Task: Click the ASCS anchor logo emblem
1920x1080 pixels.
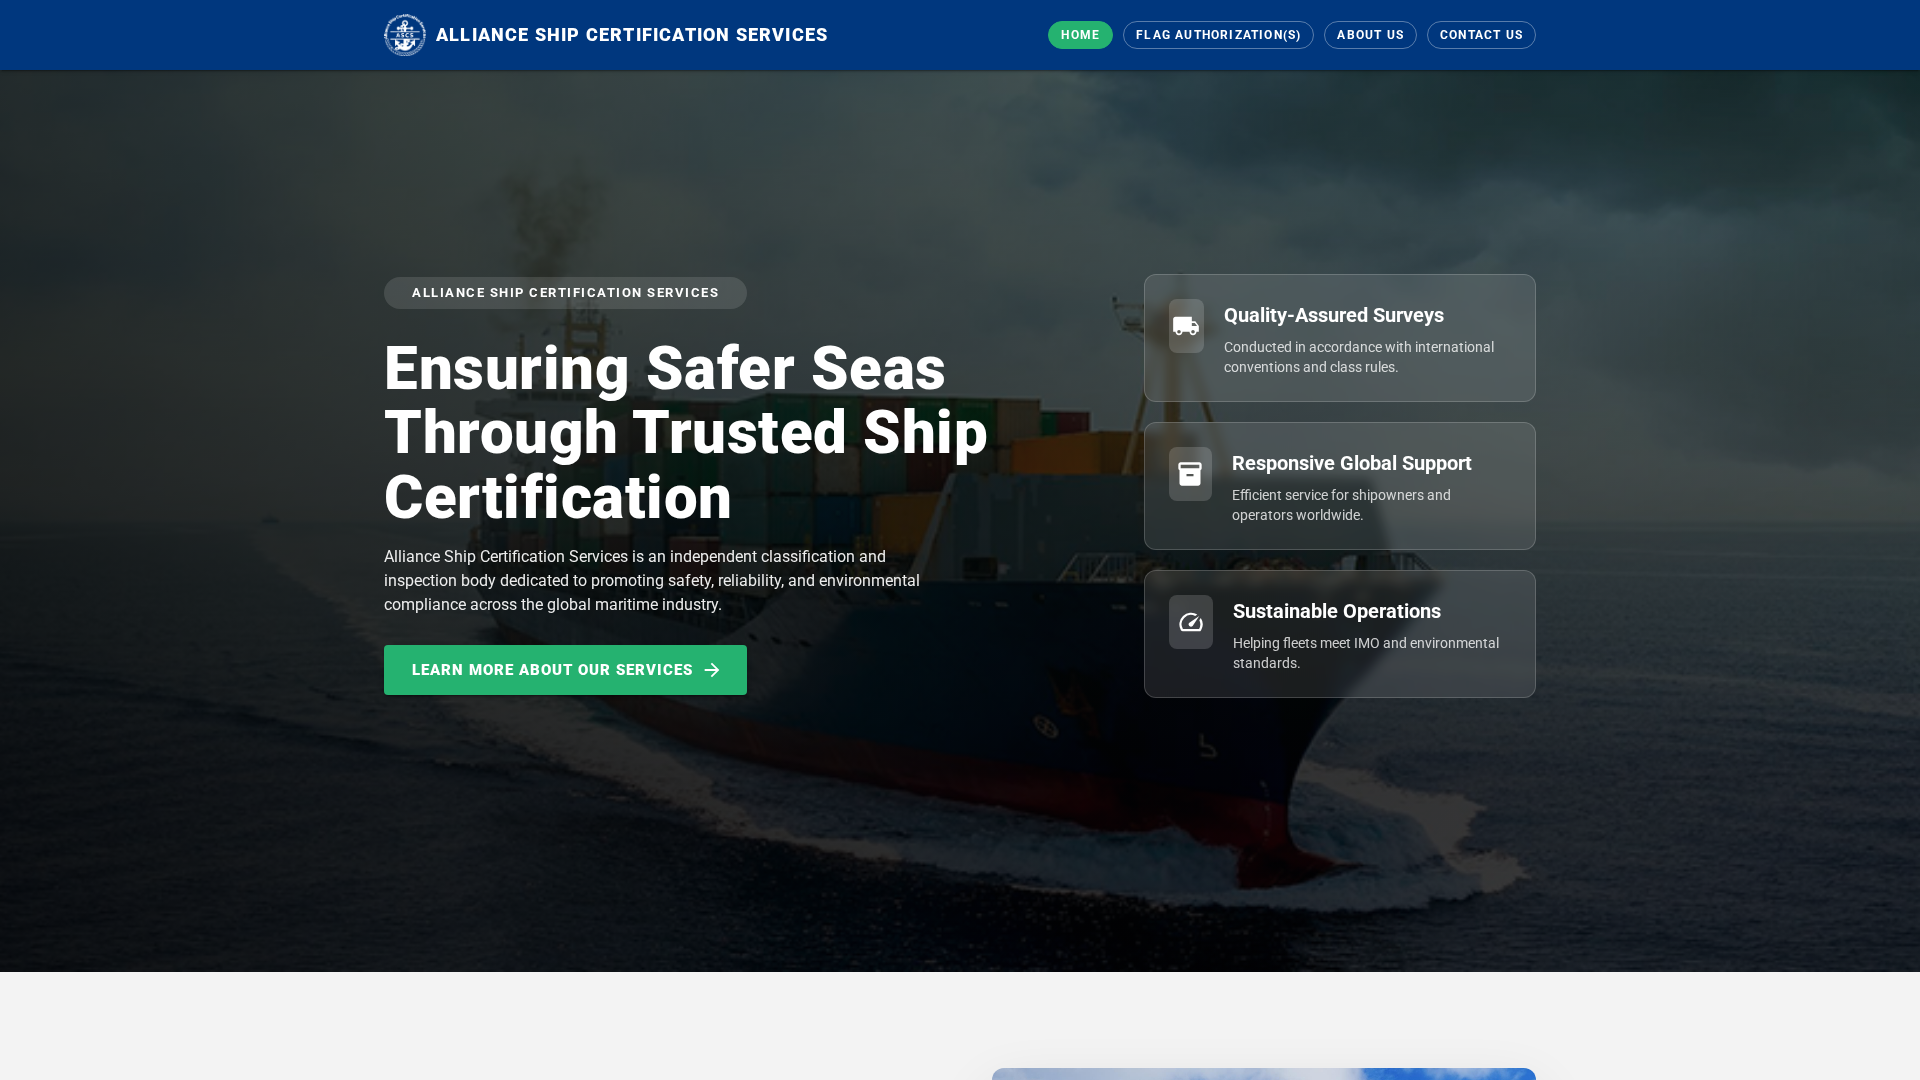Action: click(405, 35)
